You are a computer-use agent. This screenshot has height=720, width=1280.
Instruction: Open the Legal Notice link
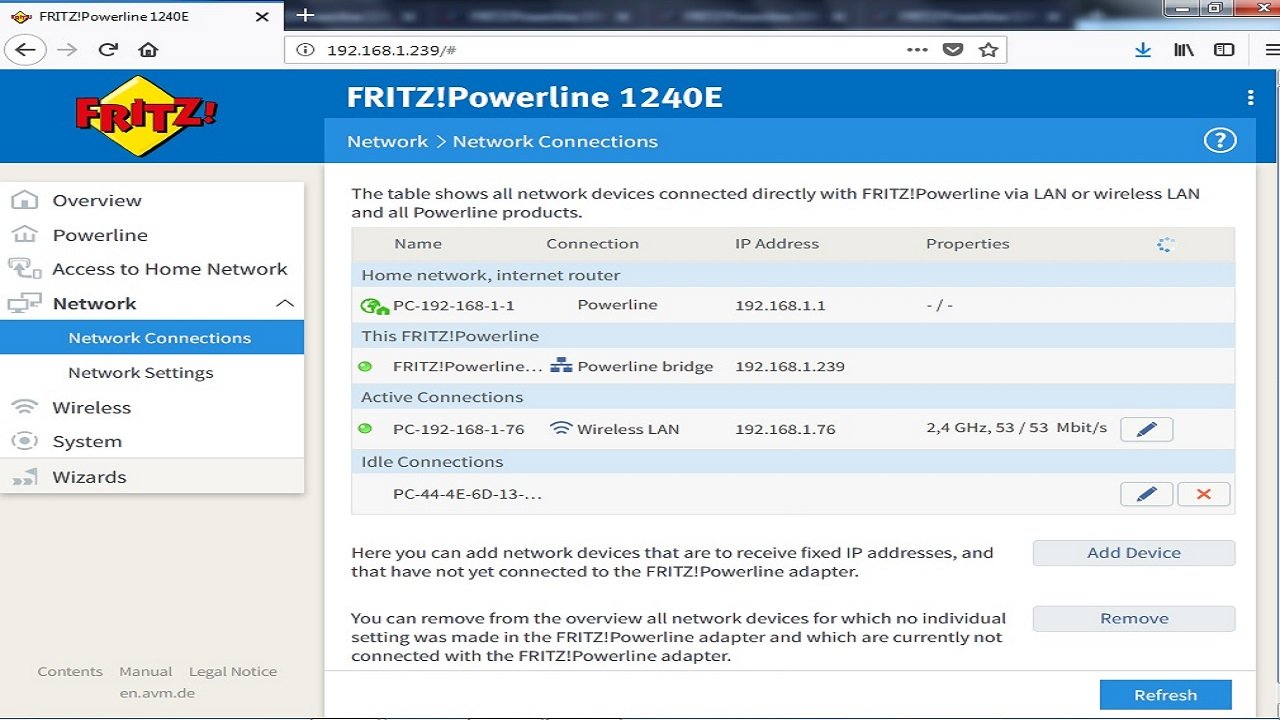[x=233, y=671]
